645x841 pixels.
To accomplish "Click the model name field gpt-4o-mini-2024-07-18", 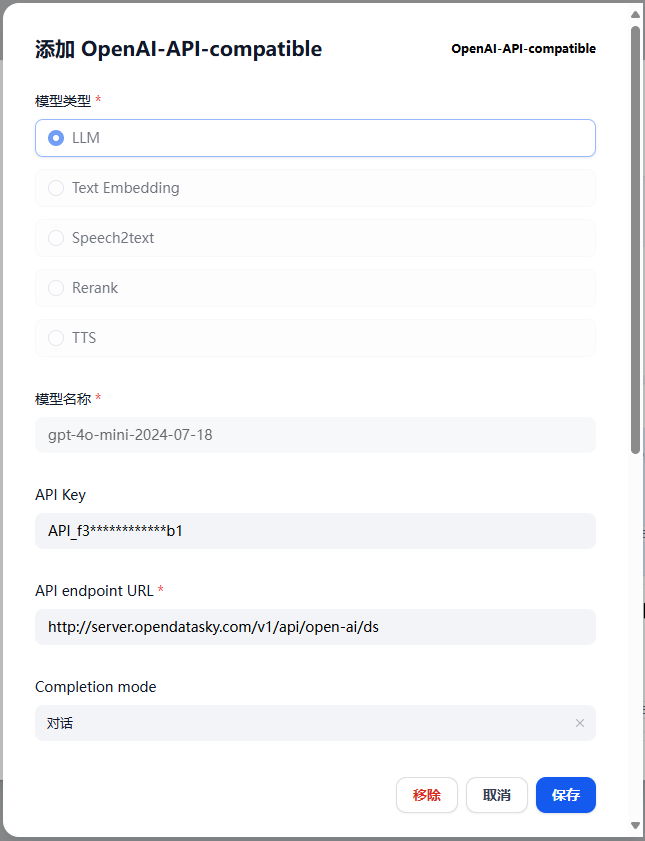I will click(315, 434).
